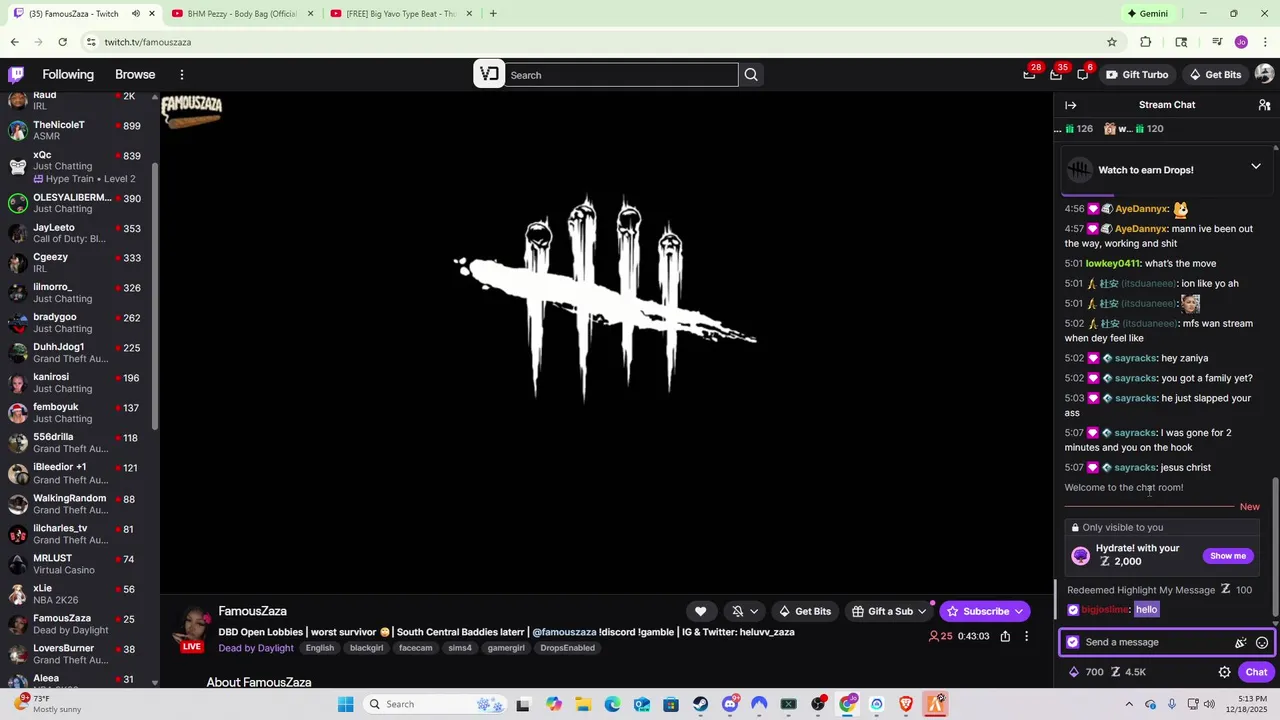Click the English tag
1280x720 pixels.
tap(320, 648)
